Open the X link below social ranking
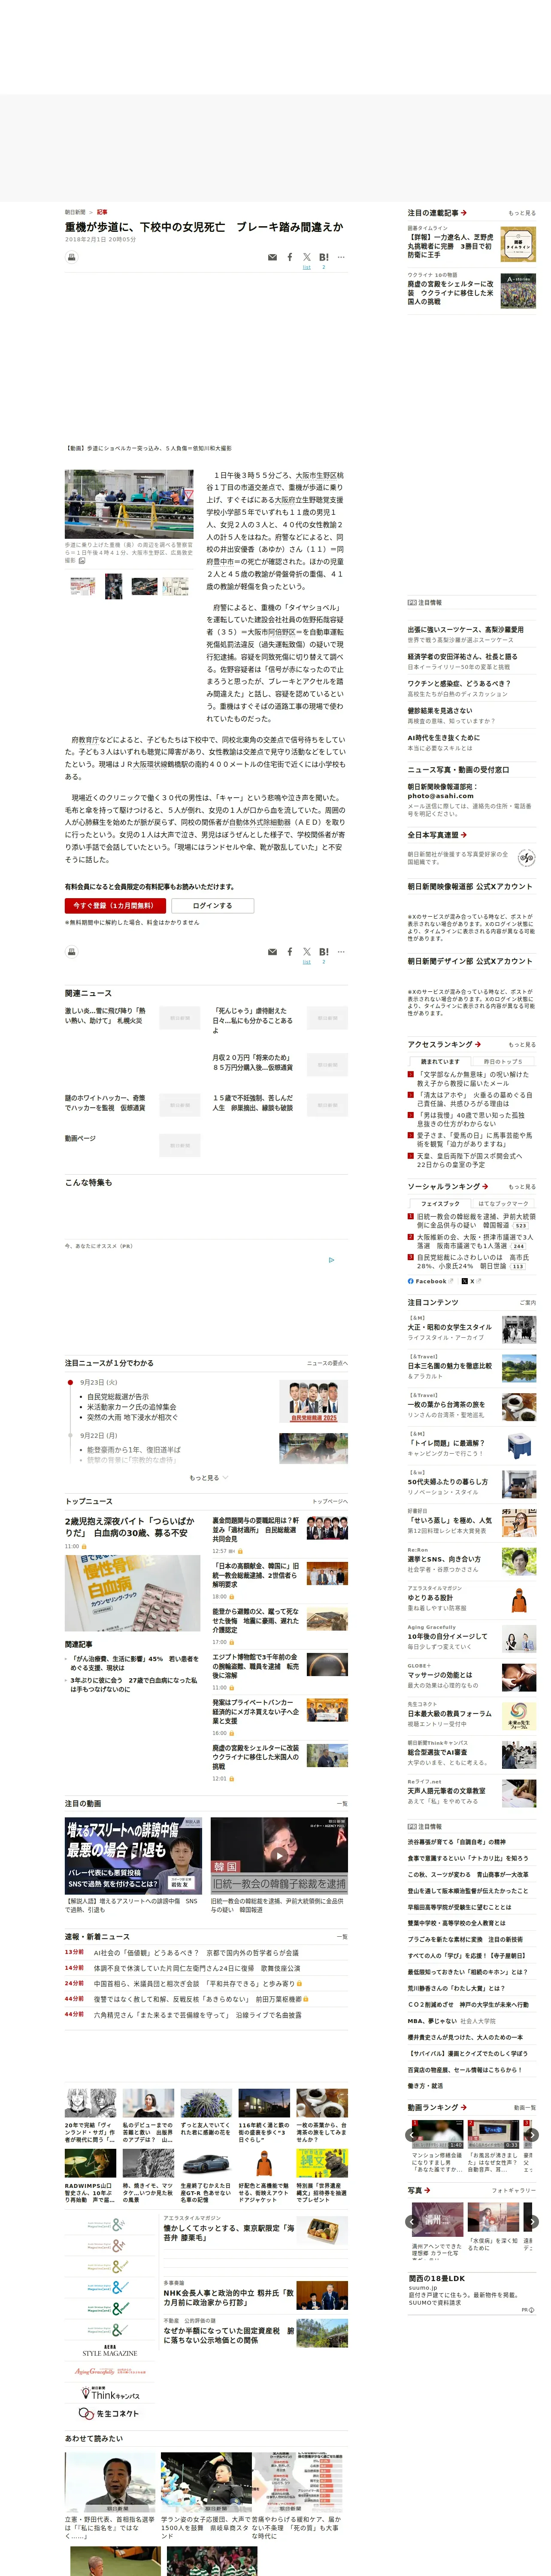This screenshot has width=551, height=2576. [x=472, y=1281]
